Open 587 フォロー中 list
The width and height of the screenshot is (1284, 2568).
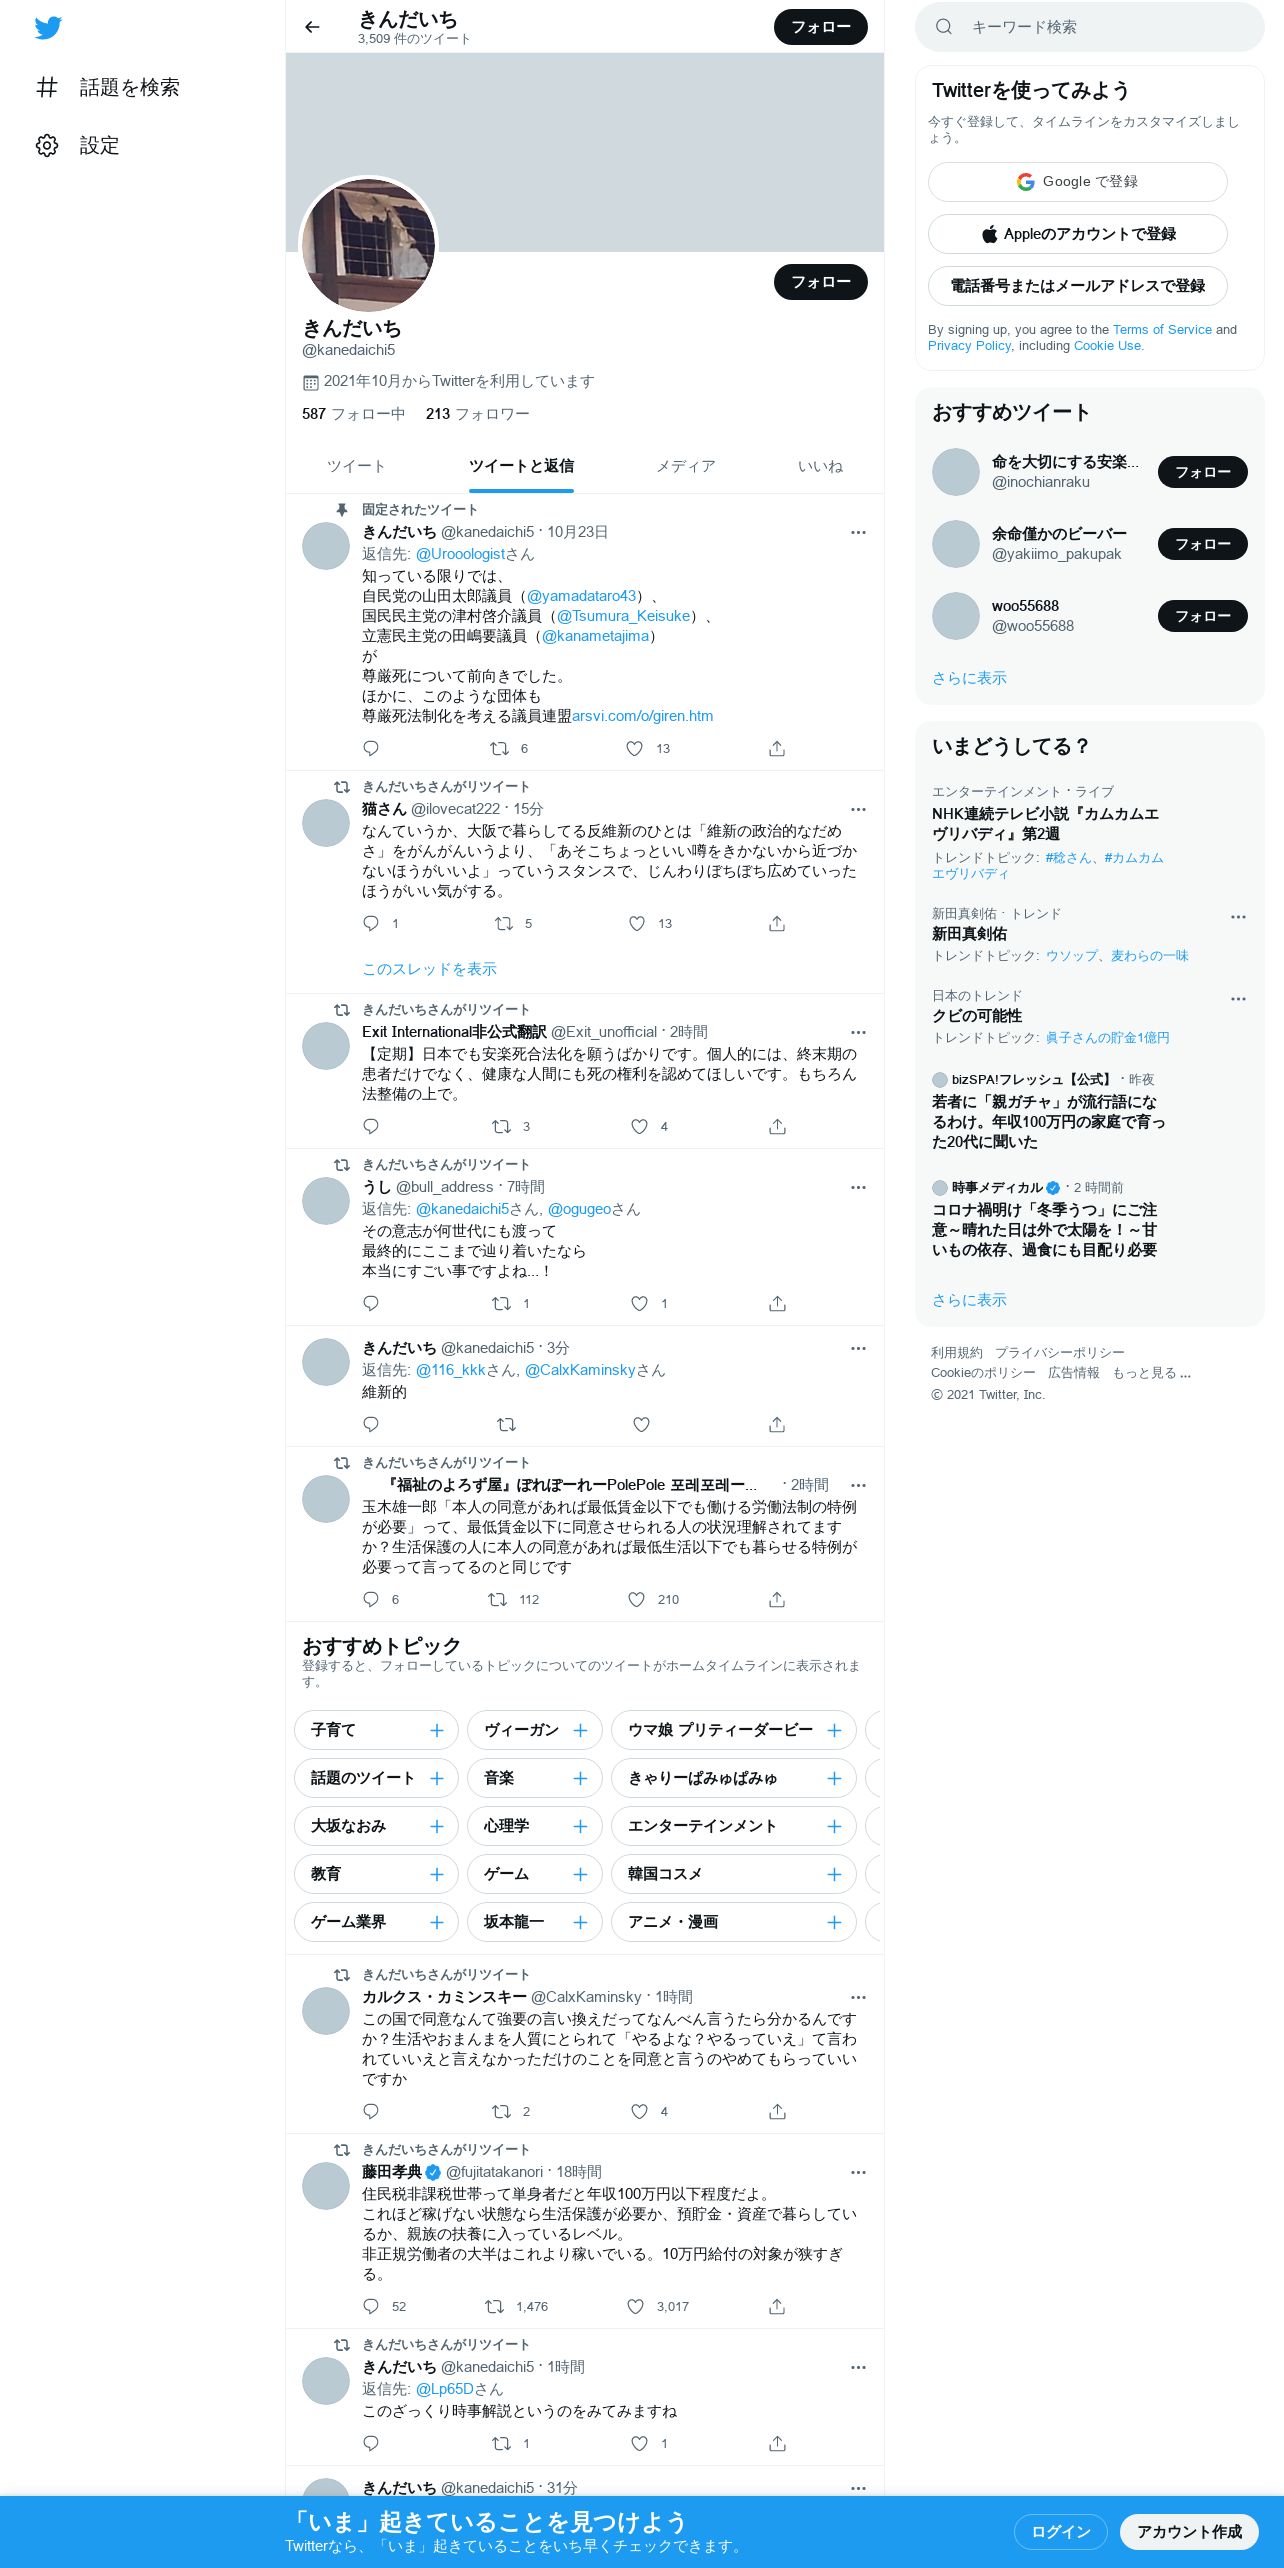(353, 414)
